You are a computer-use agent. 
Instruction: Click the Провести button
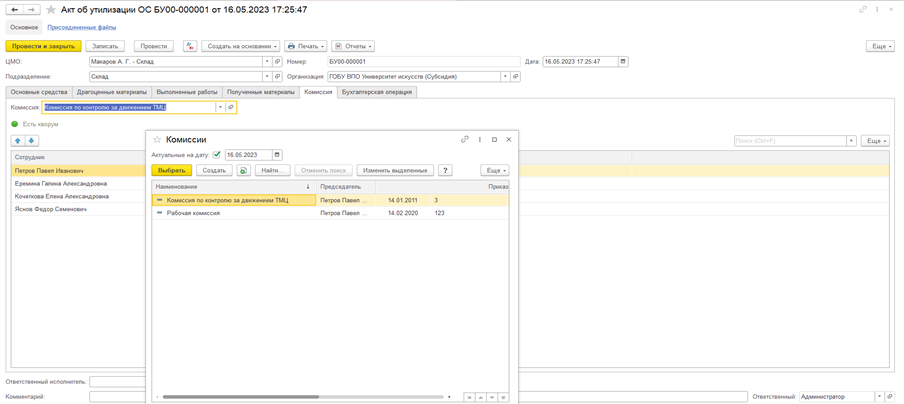point(154,46)
